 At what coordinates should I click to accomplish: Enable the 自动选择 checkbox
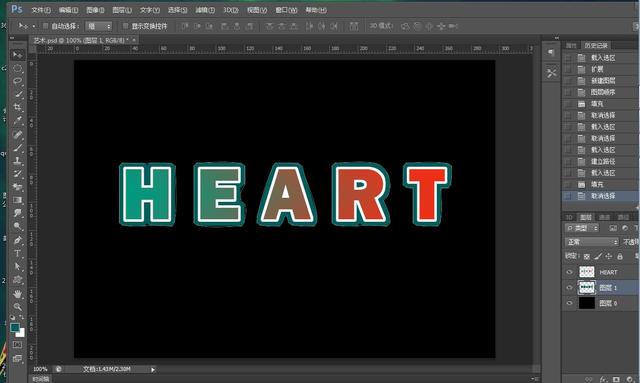pyautogui.click(x=45, y=26)
